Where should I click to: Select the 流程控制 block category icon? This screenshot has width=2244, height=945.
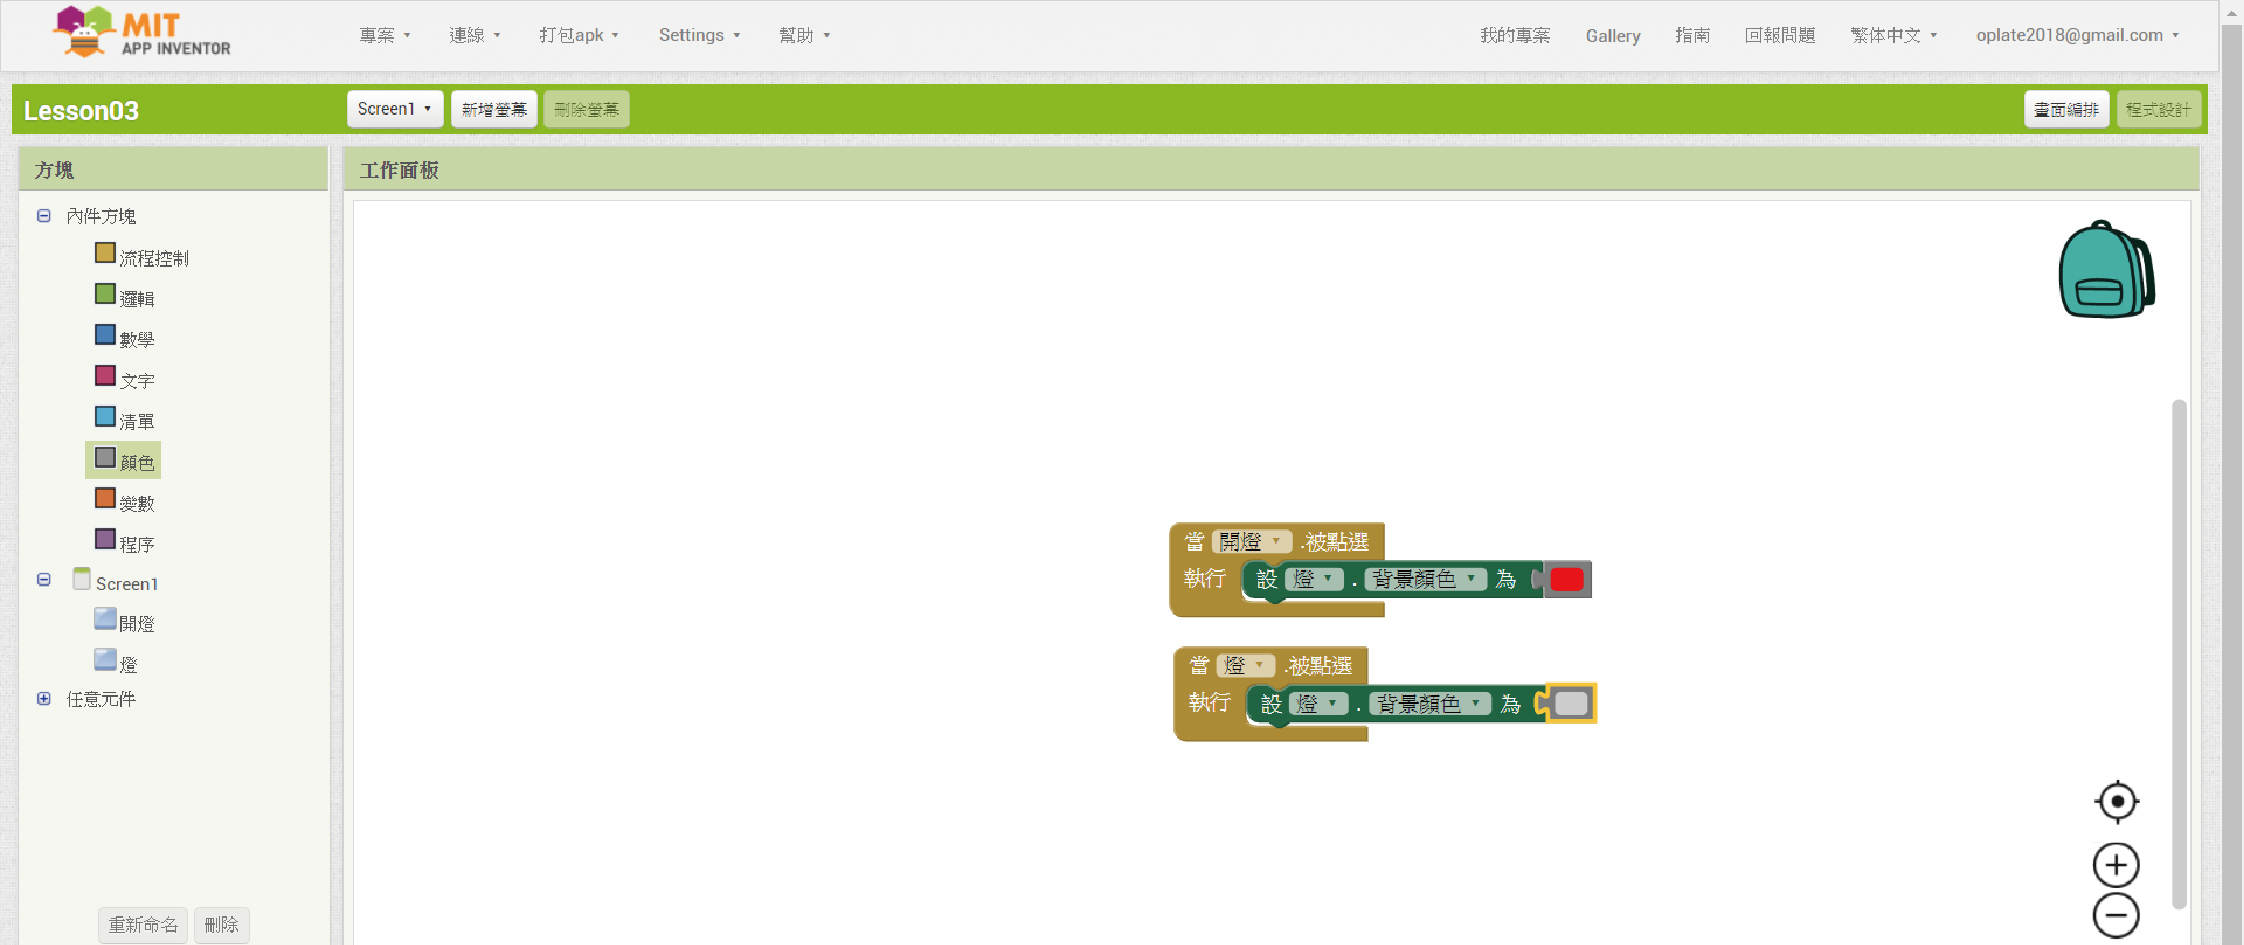pyautogui.click(x=105, y=253)
